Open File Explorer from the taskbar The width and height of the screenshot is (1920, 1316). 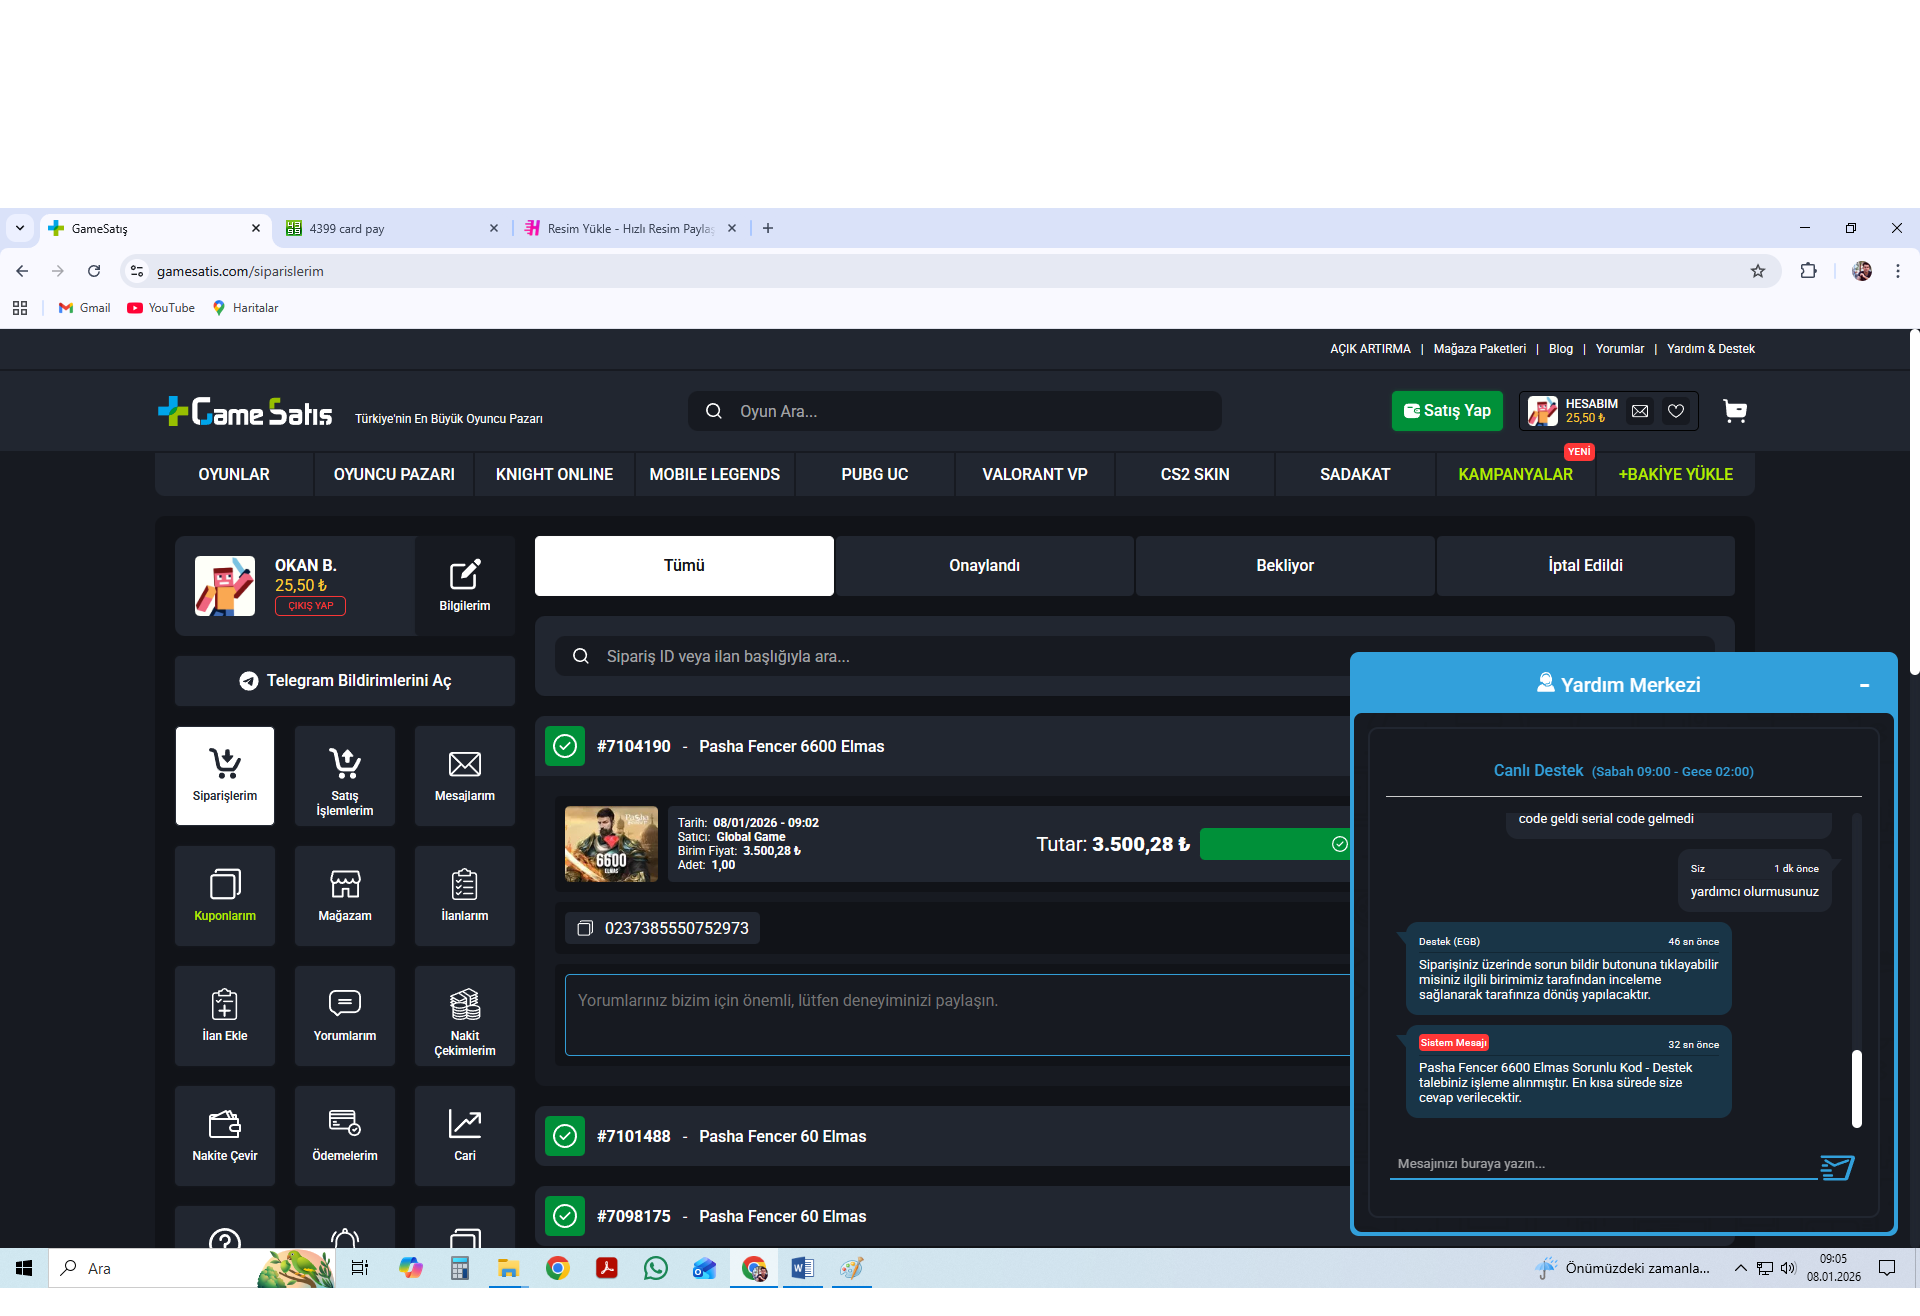point(508,1268)
